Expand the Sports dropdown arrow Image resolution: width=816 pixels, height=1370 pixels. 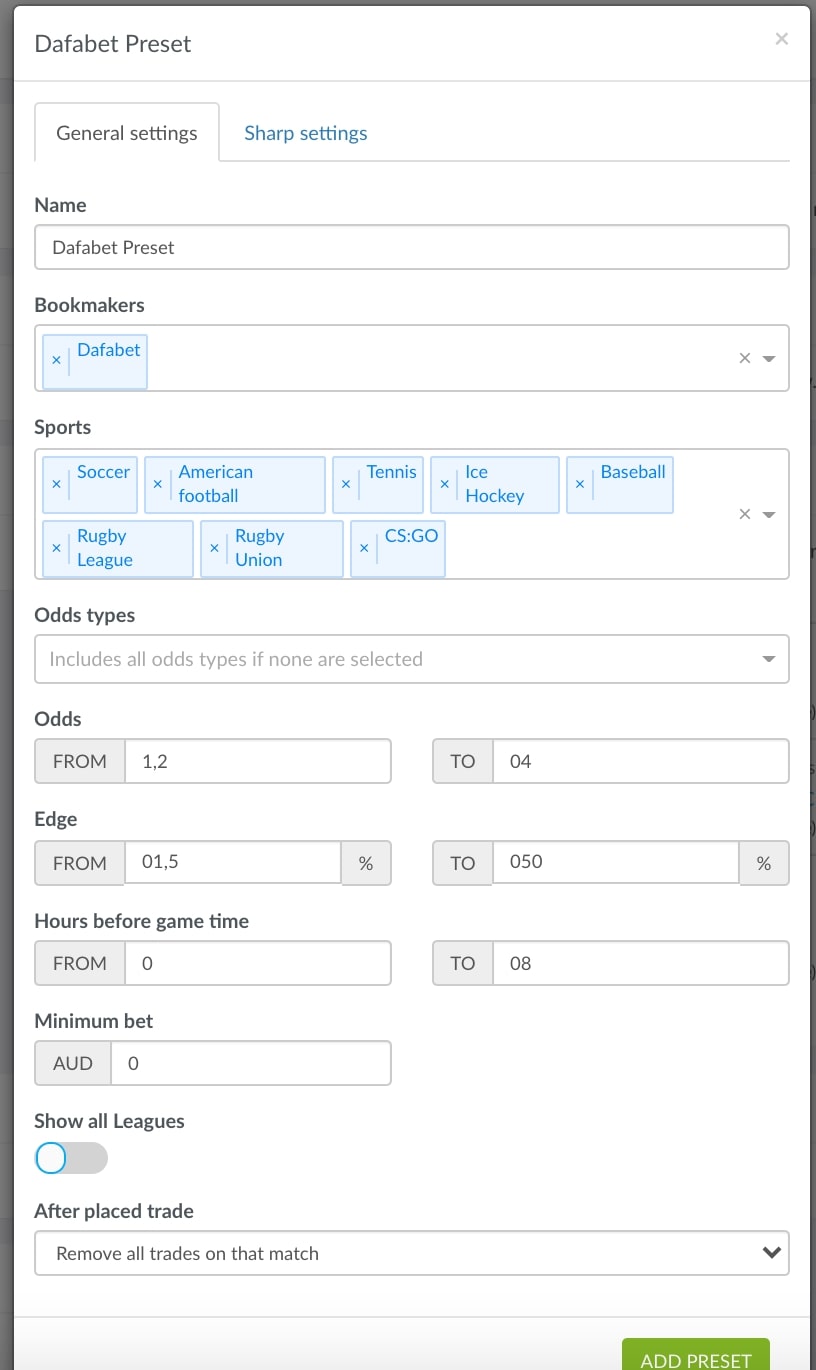[769, 514]
